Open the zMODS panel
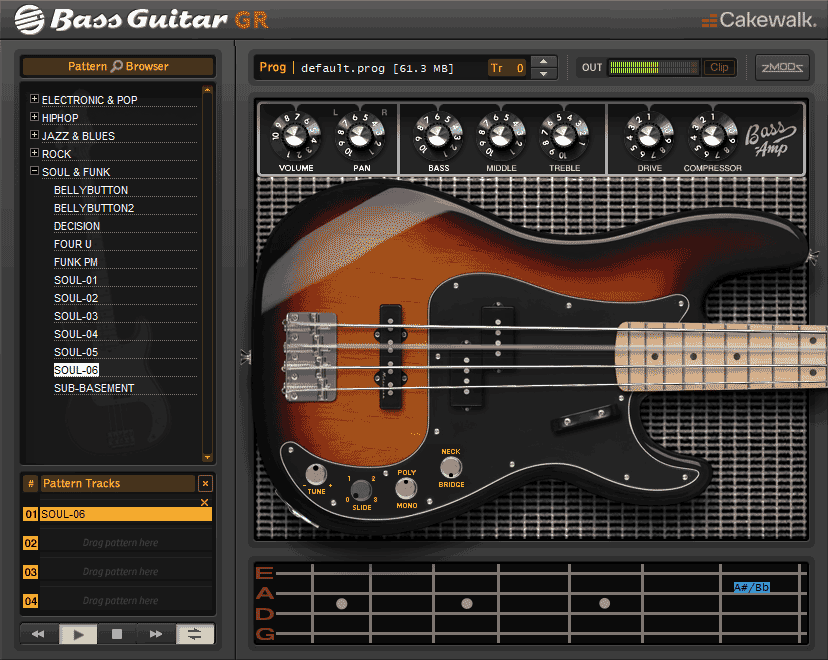828x660 pixels. point(782,67)
